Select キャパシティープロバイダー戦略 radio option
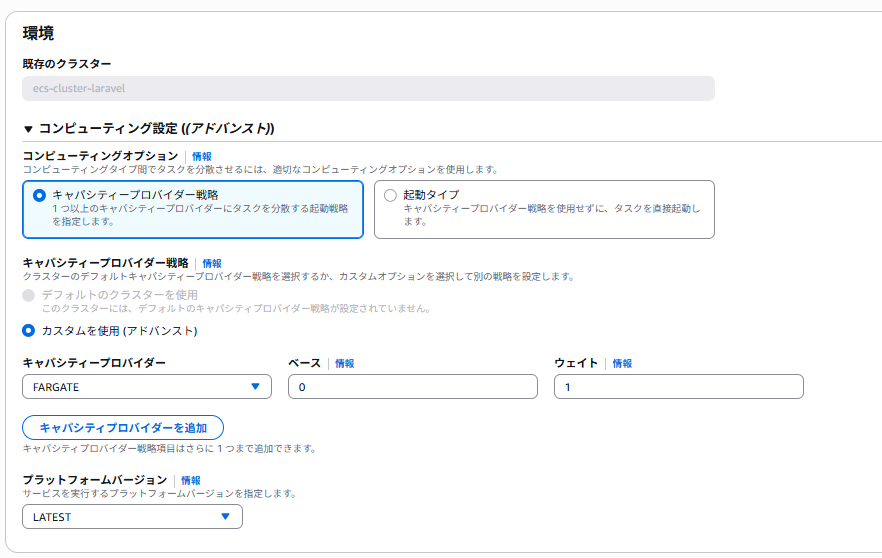Viewport: 882px width, 558px height. click(x=39, y=196)
